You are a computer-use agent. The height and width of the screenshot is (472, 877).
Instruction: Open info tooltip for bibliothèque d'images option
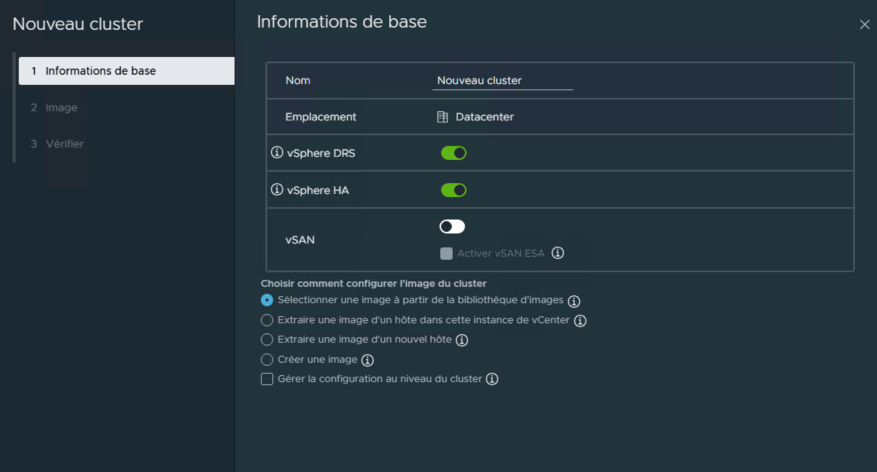coord(574,300)
